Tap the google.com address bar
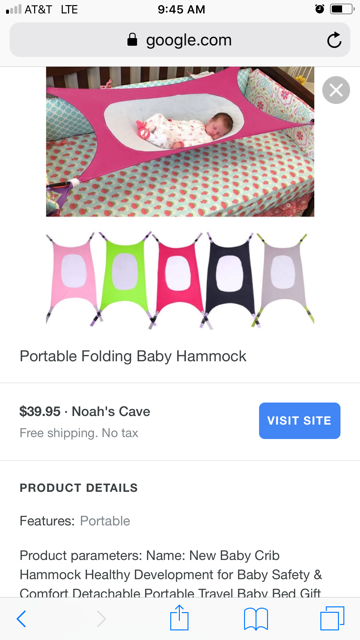This screenshot has height=640, width=360. pyautogui.click(x=180, y=40)
